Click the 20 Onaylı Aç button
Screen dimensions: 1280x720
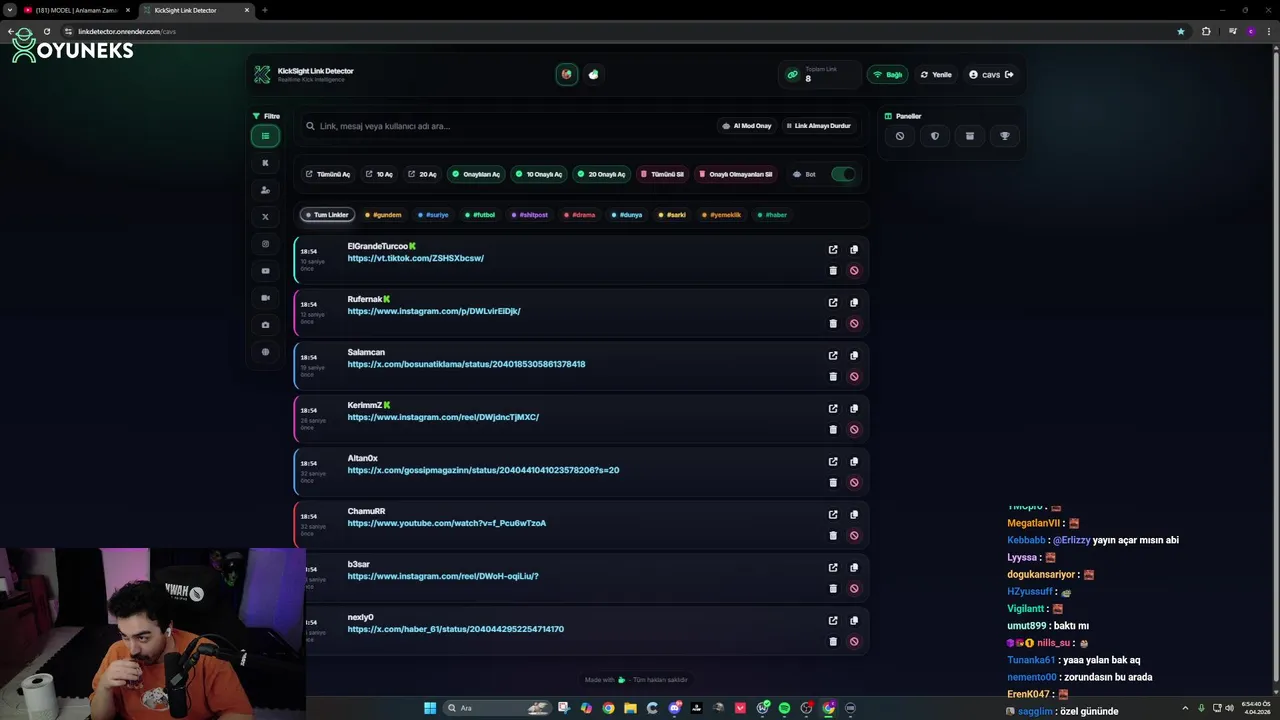(x=602, y=174)
